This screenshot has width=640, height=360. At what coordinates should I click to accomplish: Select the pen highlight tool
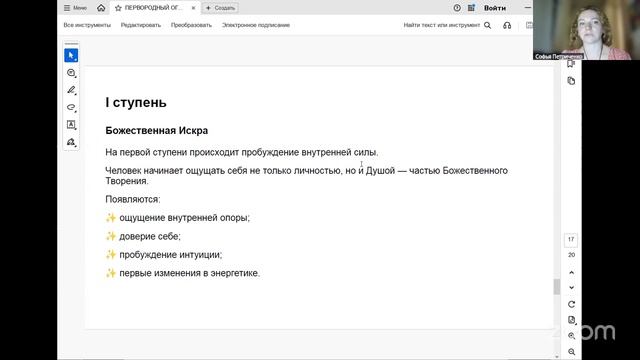point(71,90)
